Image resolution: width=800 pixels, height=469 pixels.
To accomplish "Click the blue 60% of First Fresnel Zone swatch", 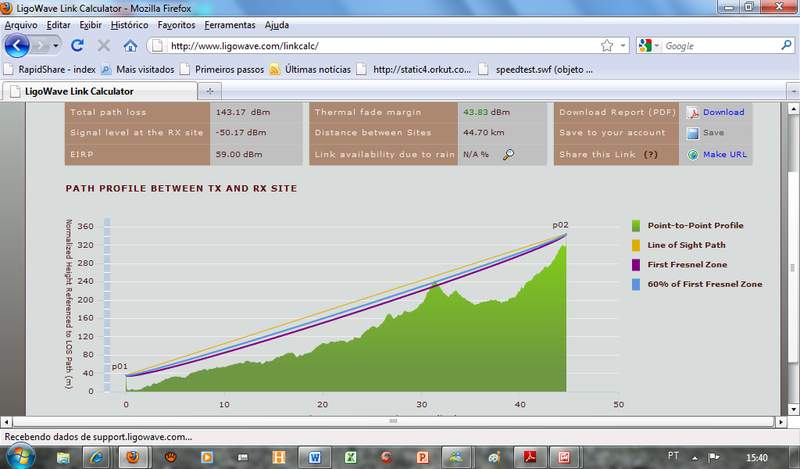I will pyautogui.click(x=636, y=284).
